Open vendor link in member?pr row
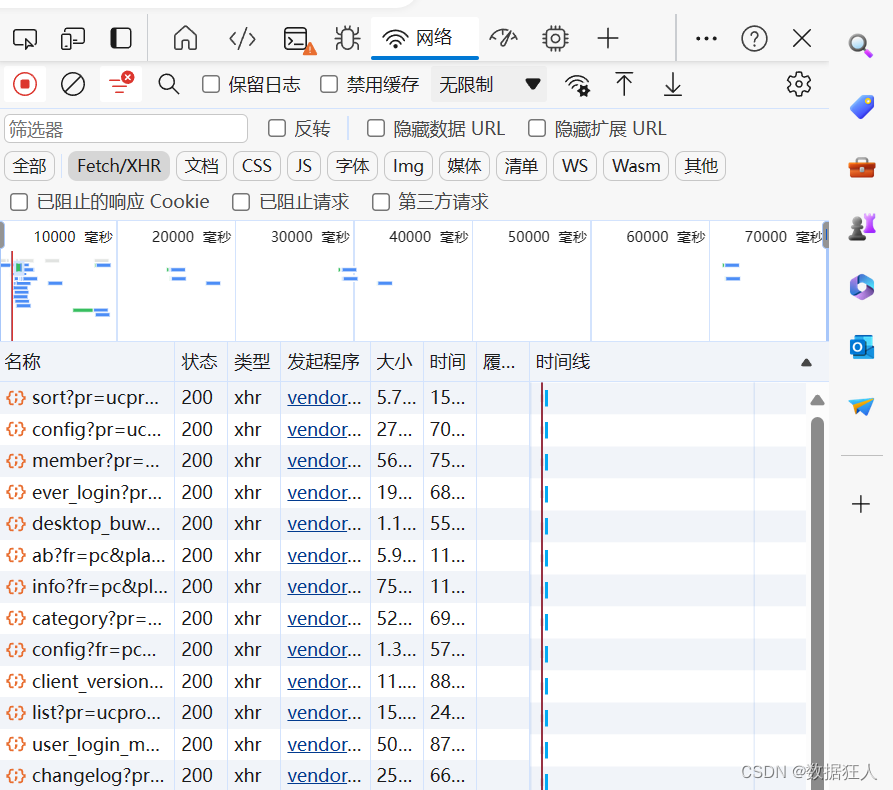Screen dimensions: 893x790 (324, 460)
